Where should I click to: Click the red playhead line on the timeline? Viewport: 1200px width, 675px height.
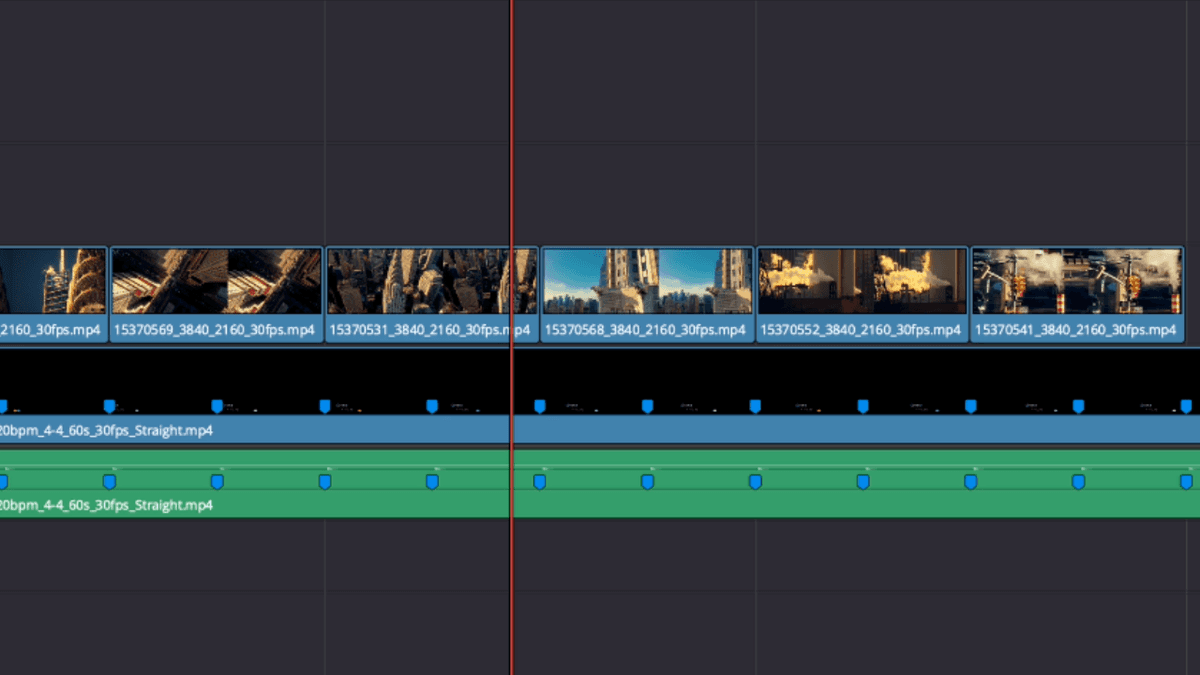coord(512,600)
